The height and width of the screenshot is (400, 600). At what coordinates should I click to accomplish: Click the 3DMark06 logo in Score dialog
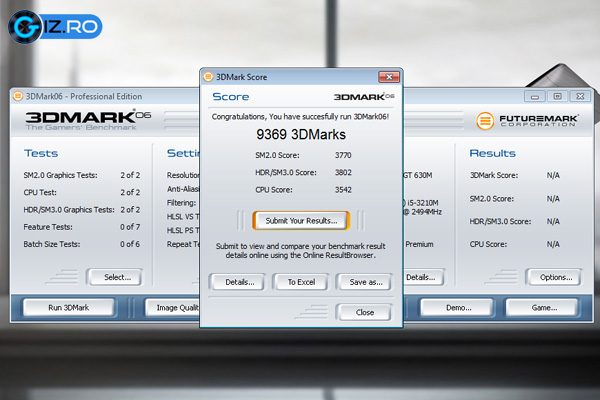click(x=364, y=96)
